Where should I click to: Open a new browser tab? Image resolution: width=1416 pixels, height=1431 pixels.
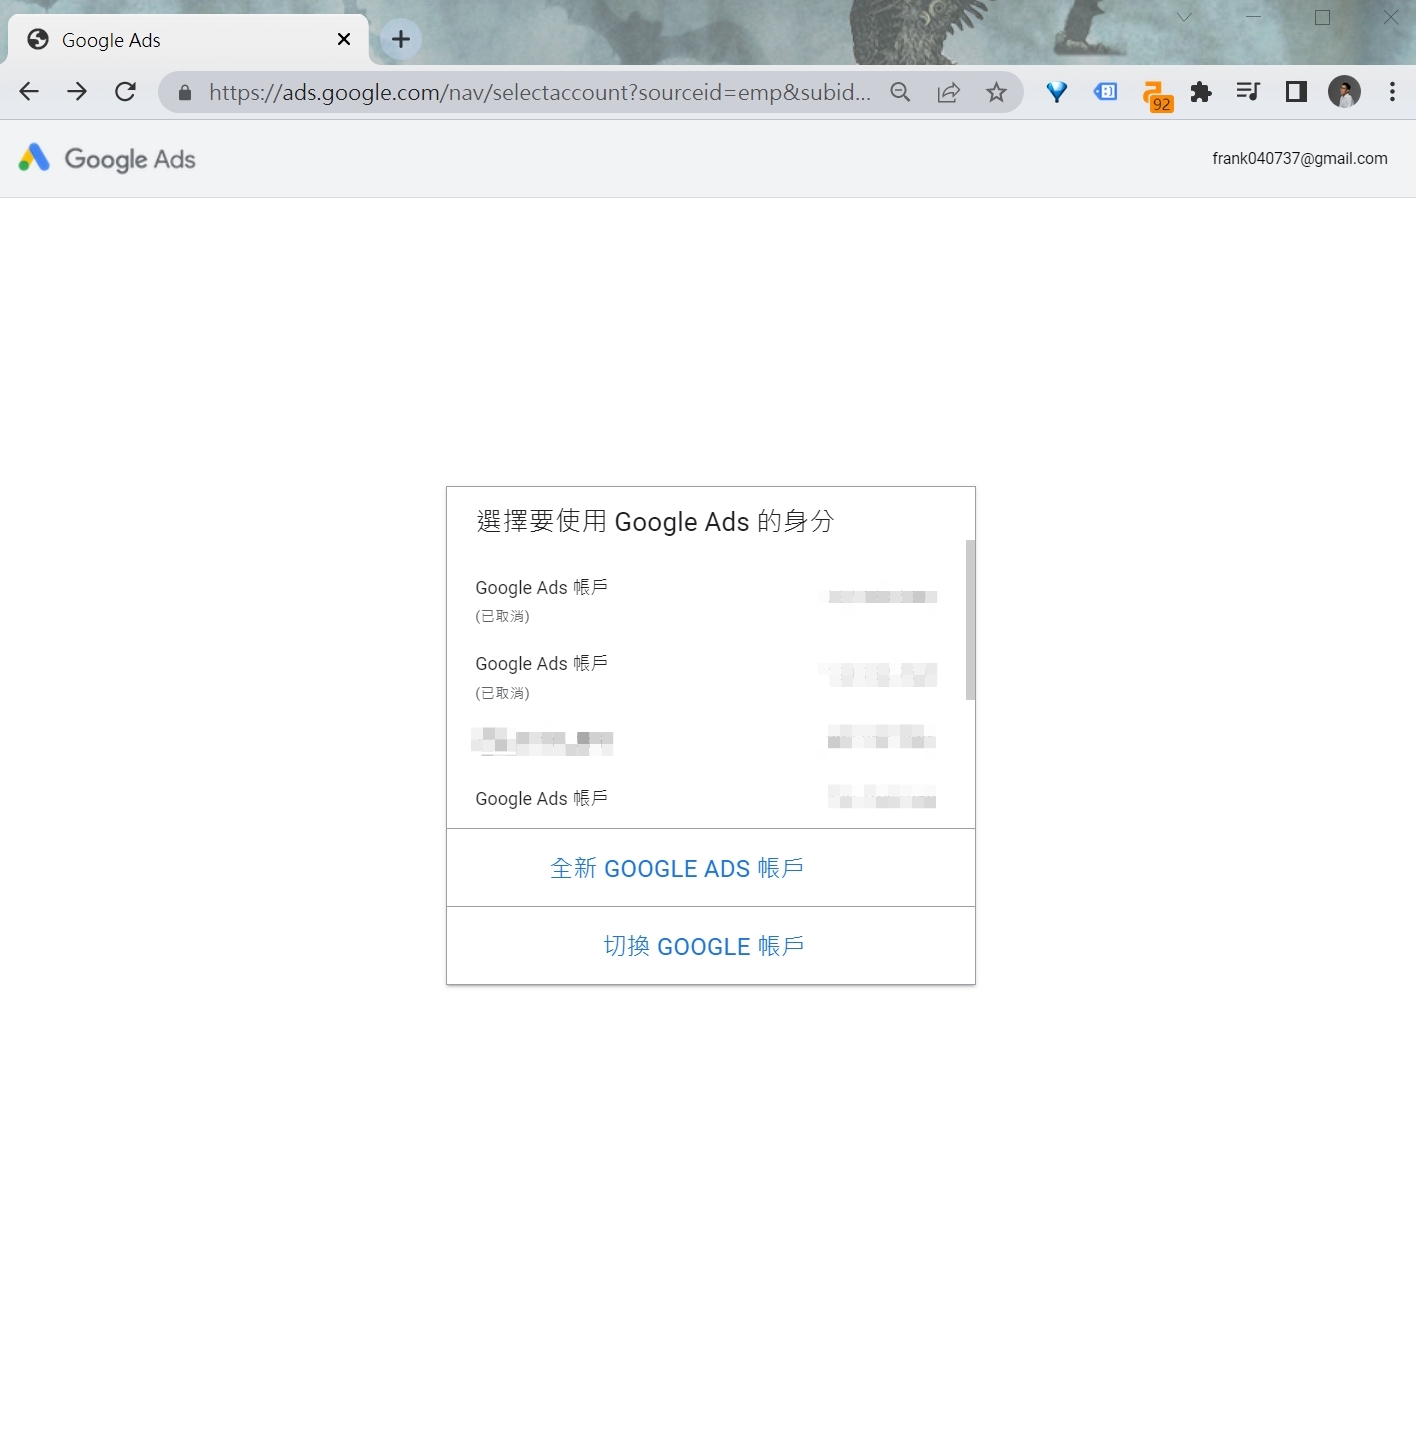click(401, 39)
